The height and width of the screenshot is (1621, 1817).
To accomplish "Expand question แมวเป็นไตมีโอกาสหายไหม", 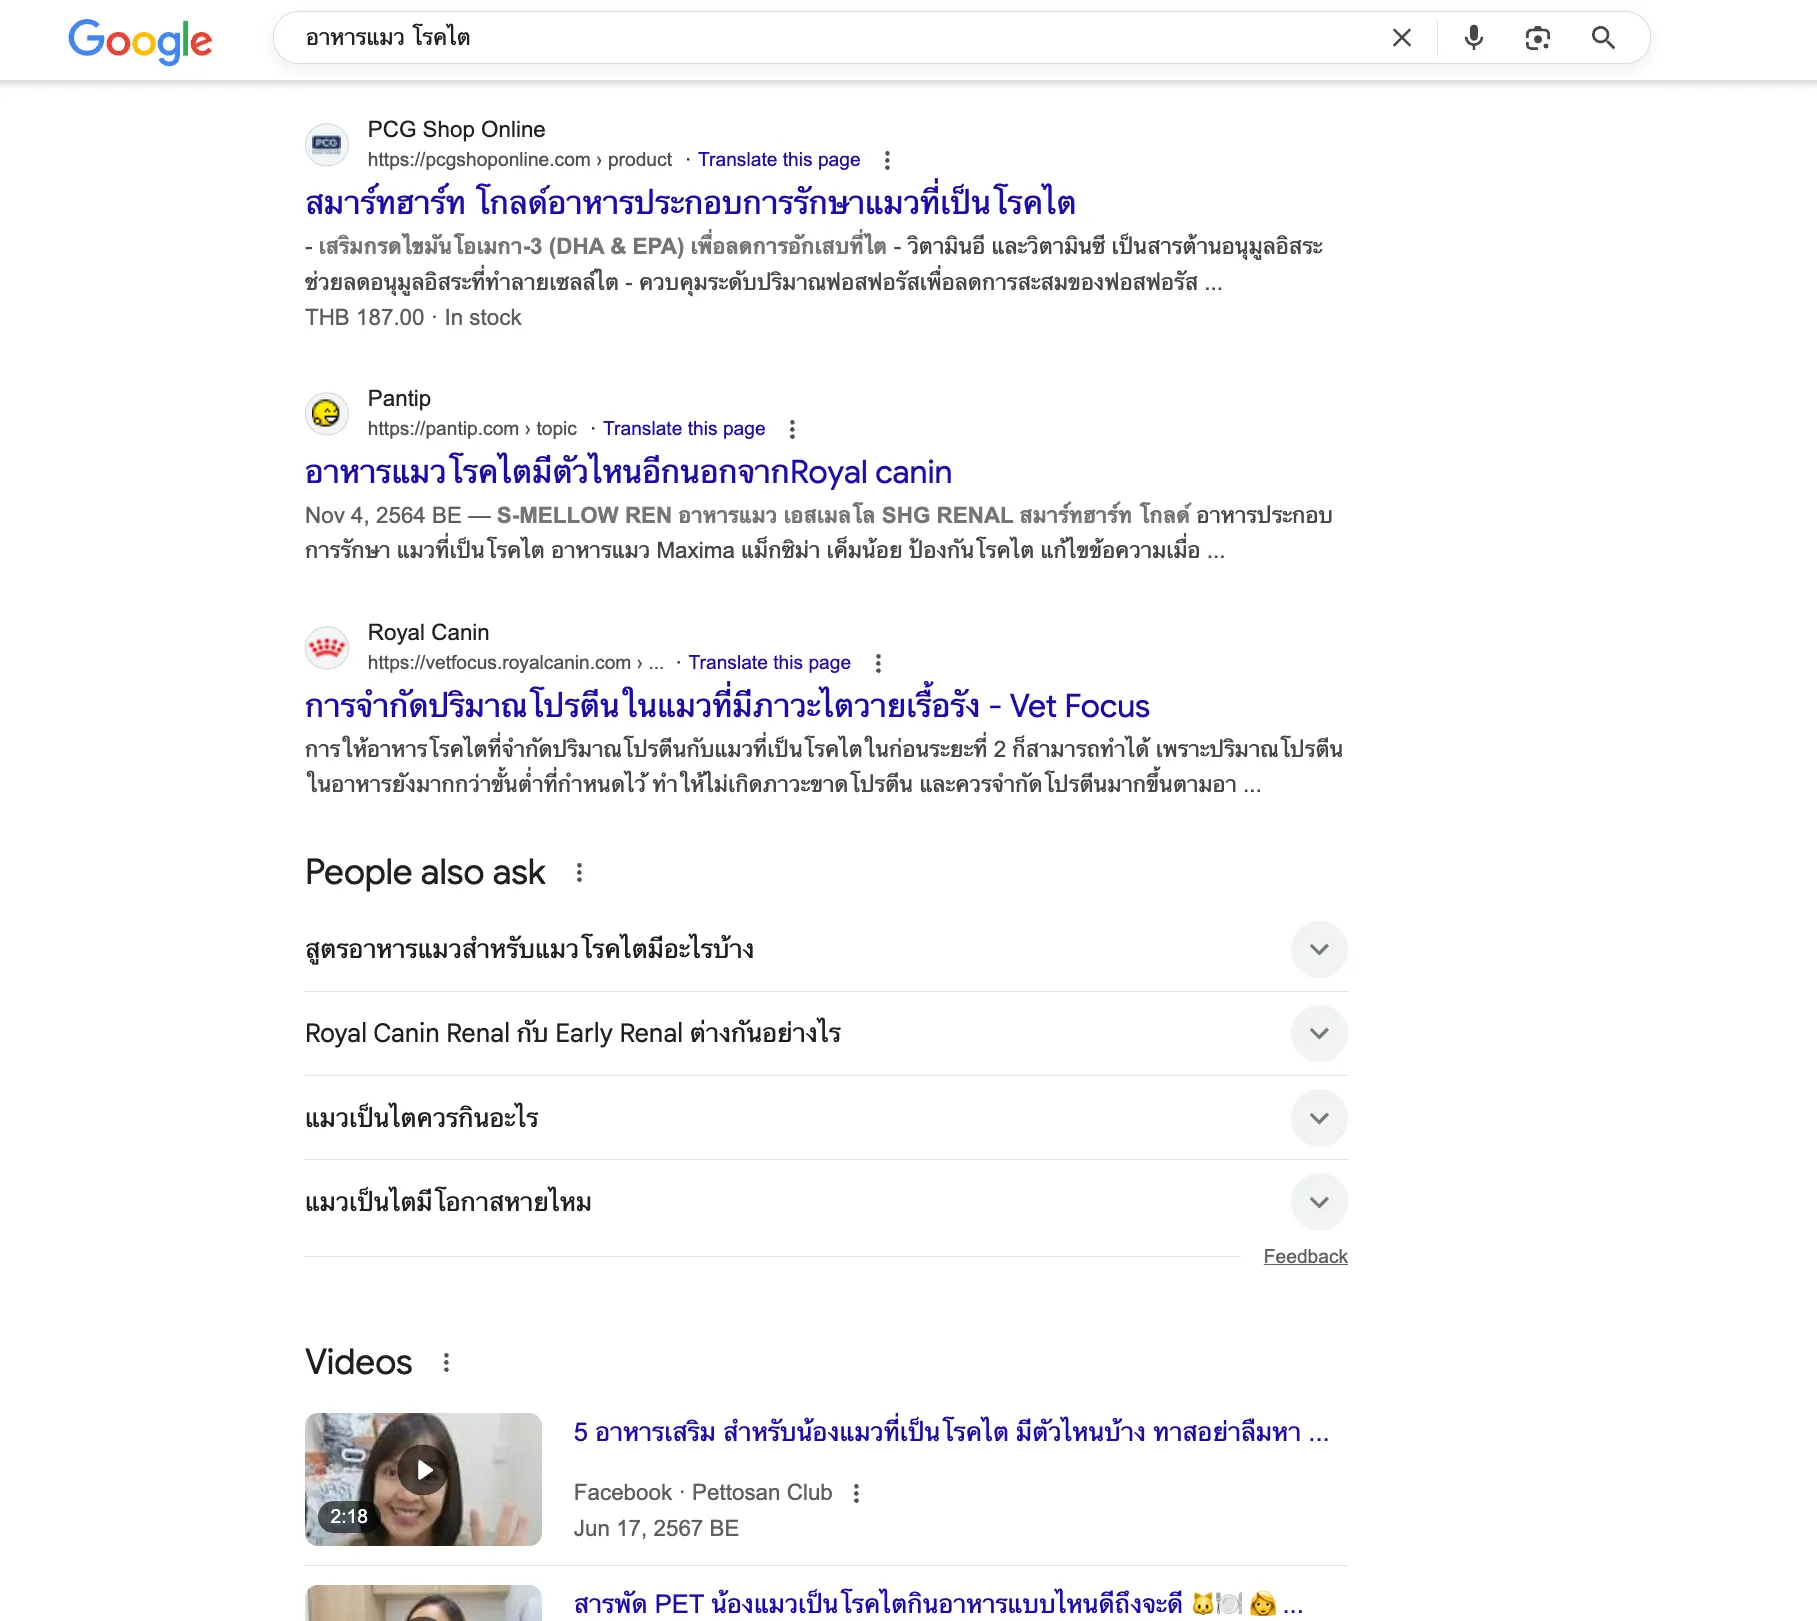I will (x=826, y=1201).
